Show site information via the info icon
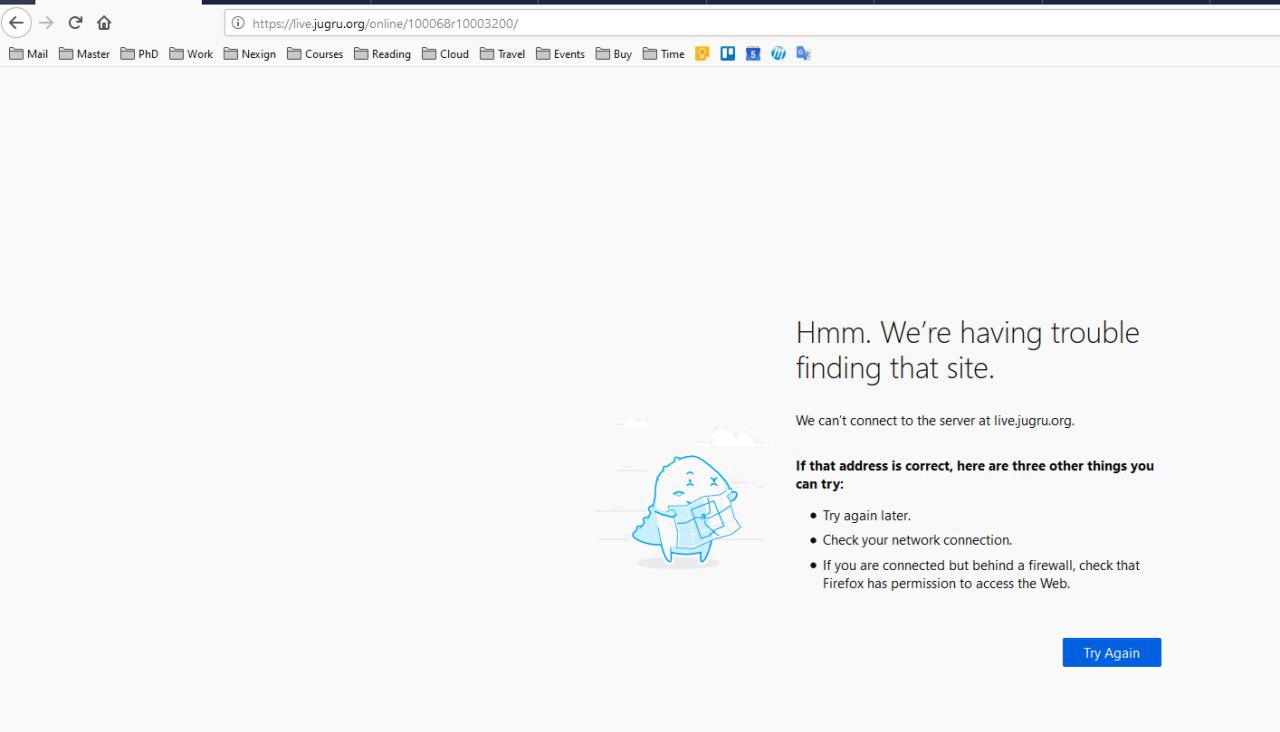 pos(238,23)
